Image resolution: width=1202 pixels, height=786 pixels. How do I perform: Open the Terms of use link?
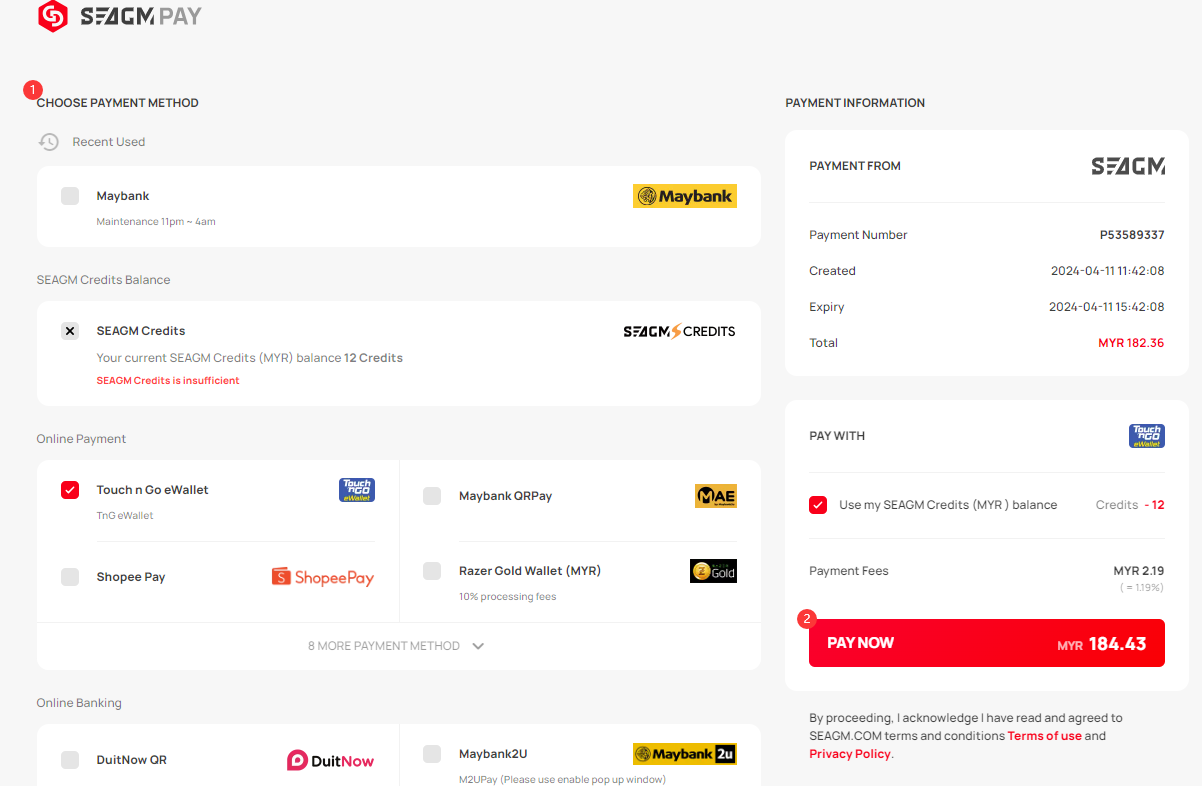coord(1045,736)
